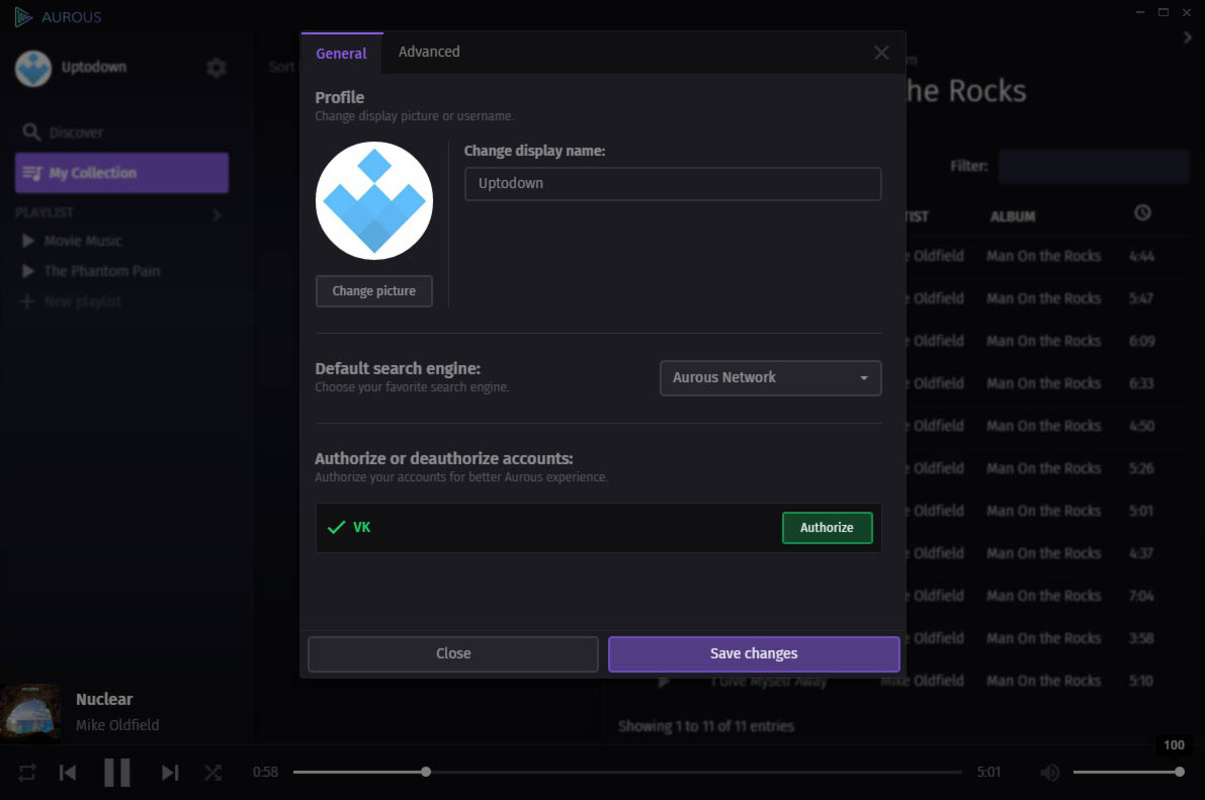
Task: Skip to the next track
Action: coord(169,771)
